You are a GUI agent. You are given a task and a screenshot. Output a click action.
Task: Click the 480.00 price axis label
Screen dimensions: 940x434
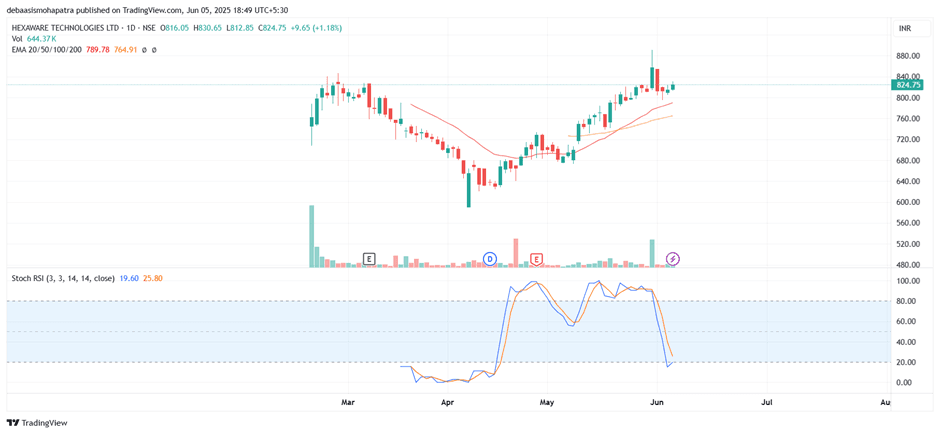pos(909,265)
